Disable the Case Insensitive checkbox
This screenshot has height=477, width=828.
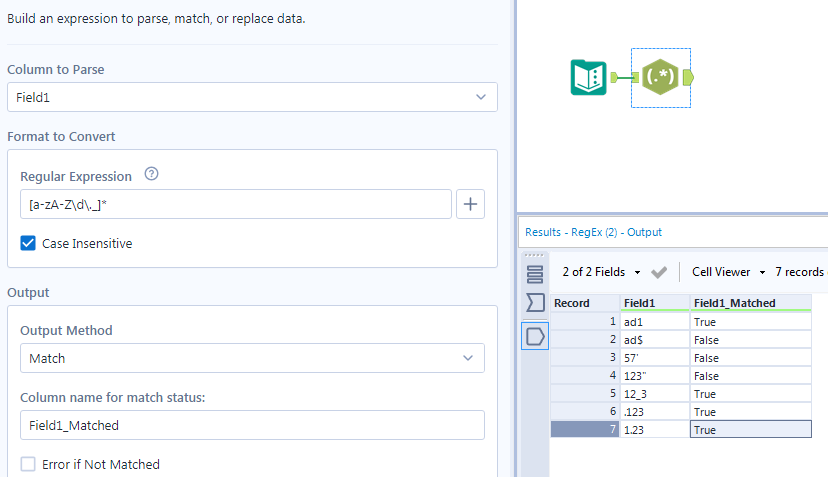point(28,243)
